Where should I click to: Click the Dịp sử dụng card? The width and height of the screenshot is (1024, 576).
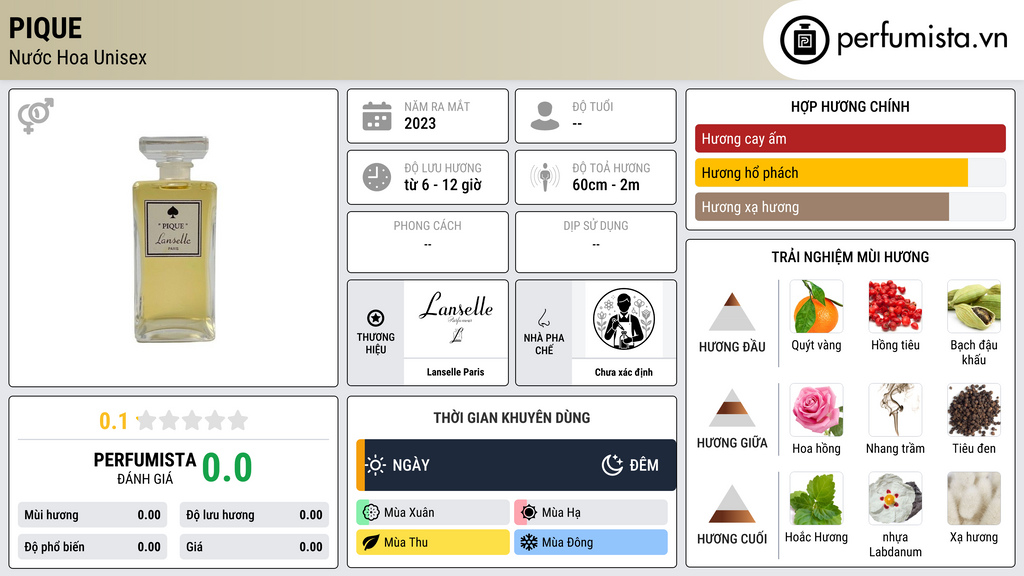[596, 242]
